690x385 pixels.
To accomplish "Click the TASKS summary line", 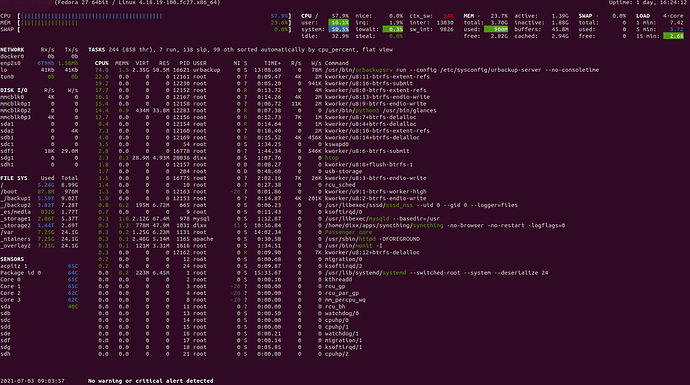I will tap(240, 50).
